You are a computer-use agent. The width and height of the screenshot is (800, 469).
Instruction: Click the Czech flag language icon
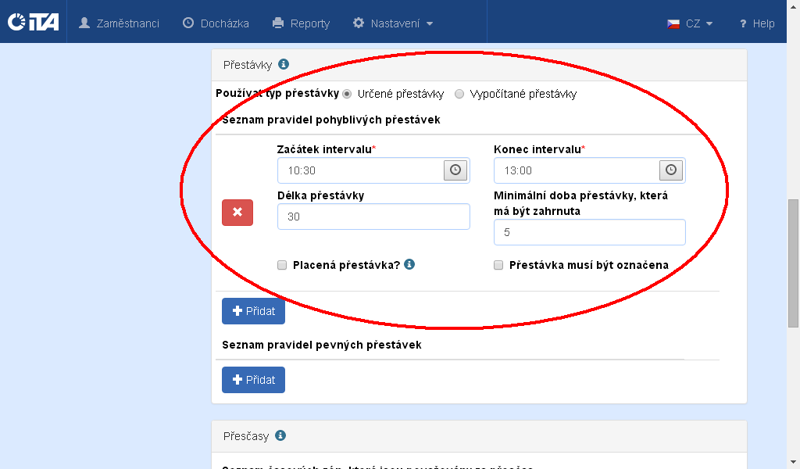tap(674, 23)
